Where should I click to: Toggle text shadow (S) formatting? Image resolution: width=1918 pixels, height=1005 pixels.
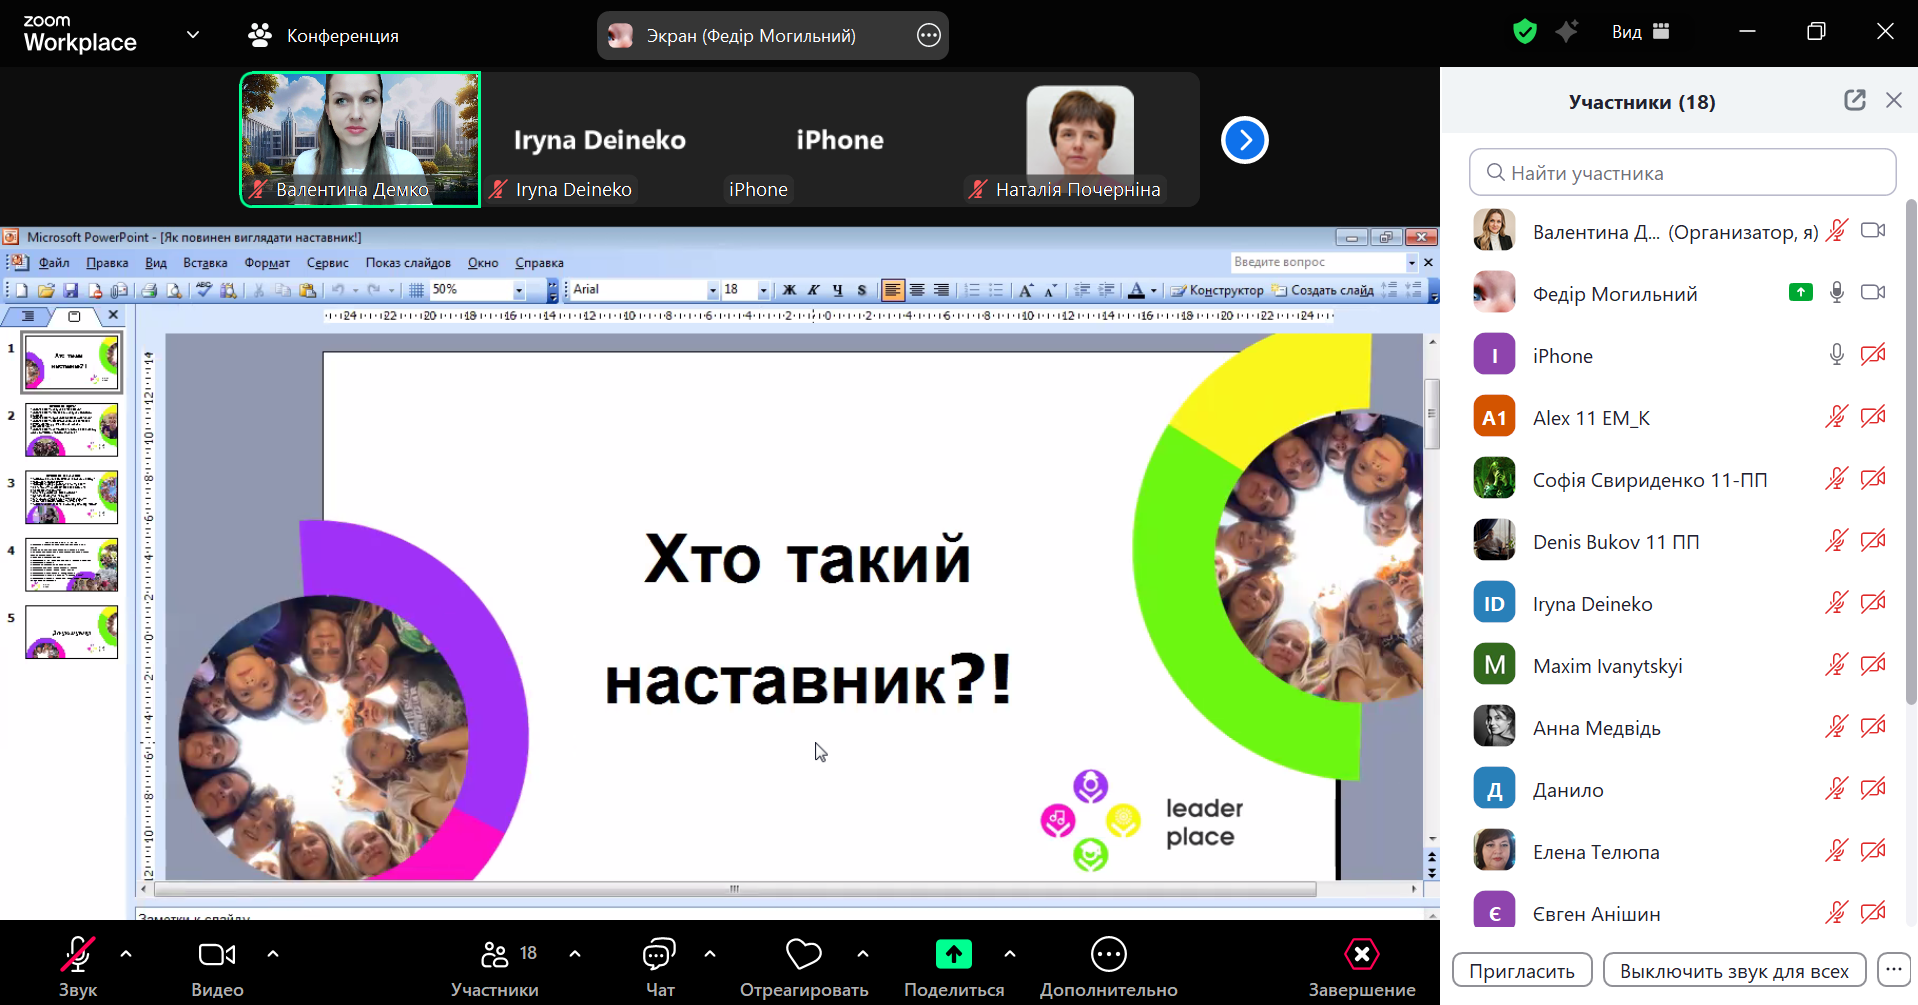coord(862,290)
